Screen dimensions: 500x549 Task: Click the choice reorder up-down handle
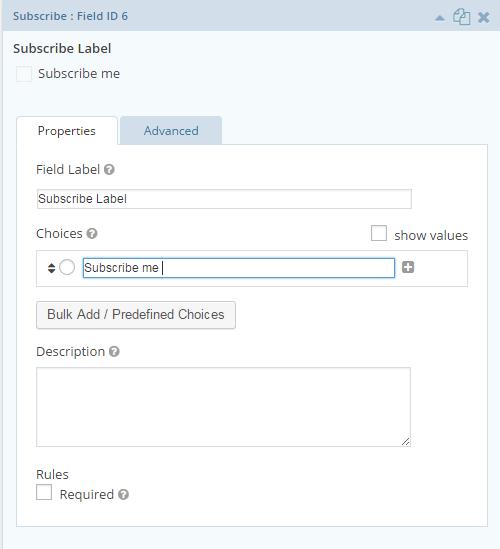[51, 268]
